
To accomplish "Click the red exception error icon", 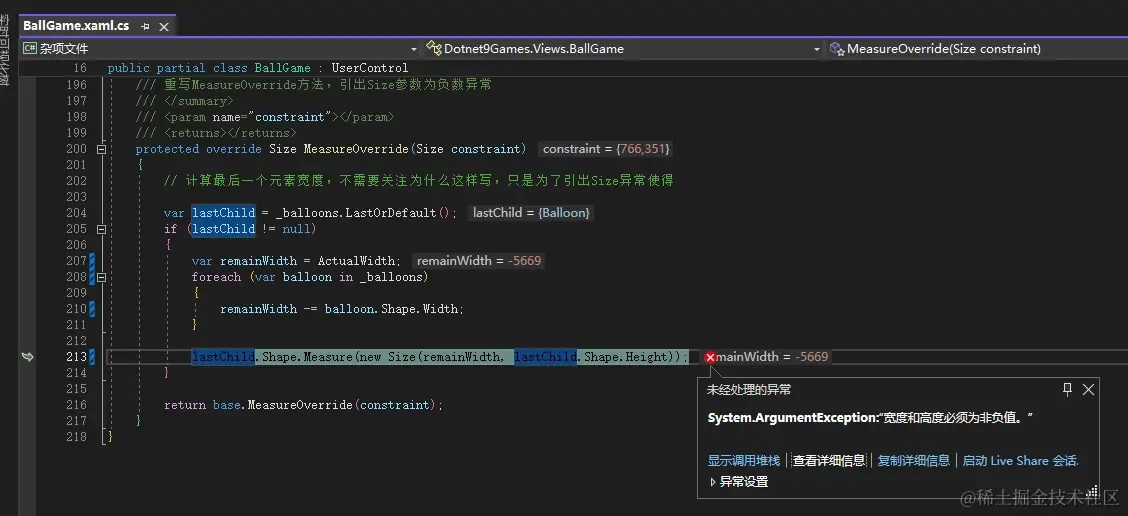I will 710,357.
